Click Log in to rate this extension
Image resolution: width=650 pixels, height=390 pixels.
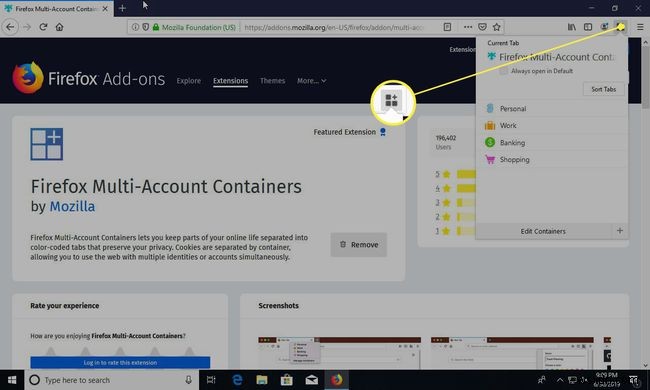(x=120, y=363)
